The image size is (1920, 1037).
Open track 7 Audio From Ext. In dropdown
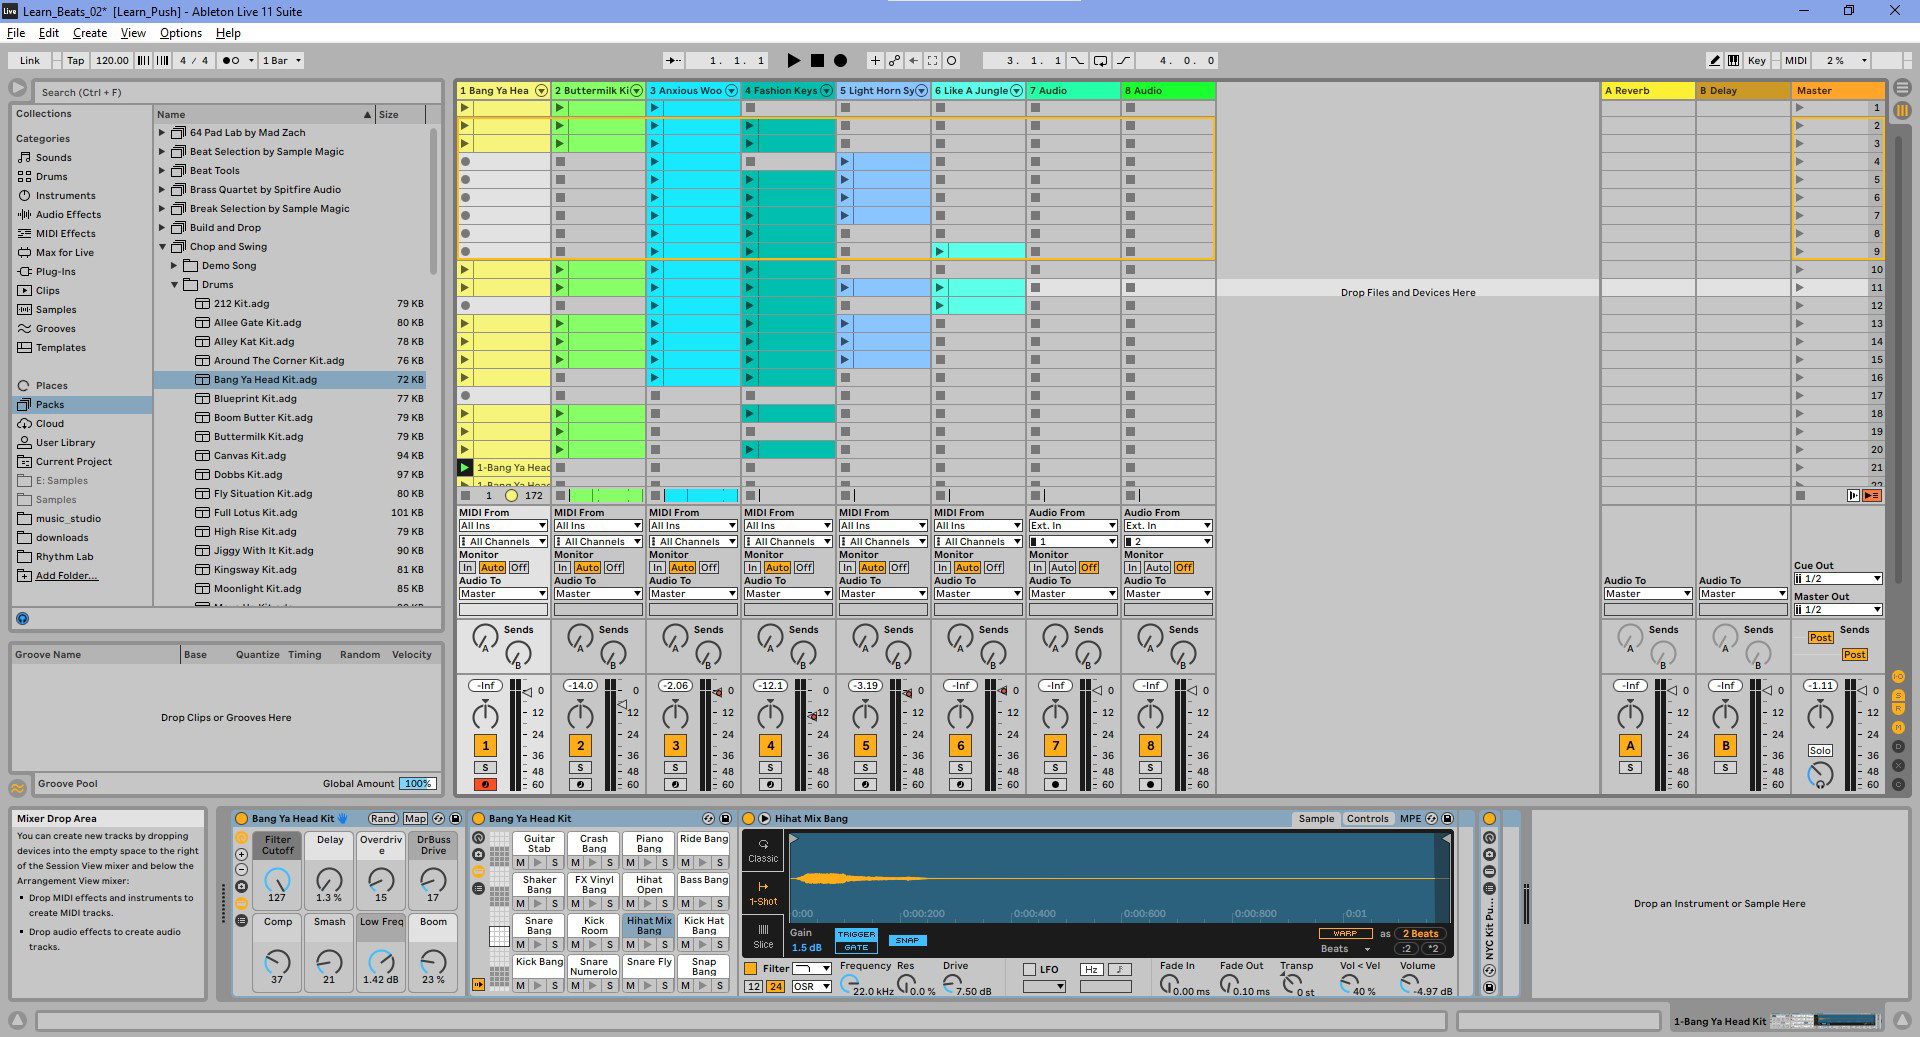tap(1073, 525)
